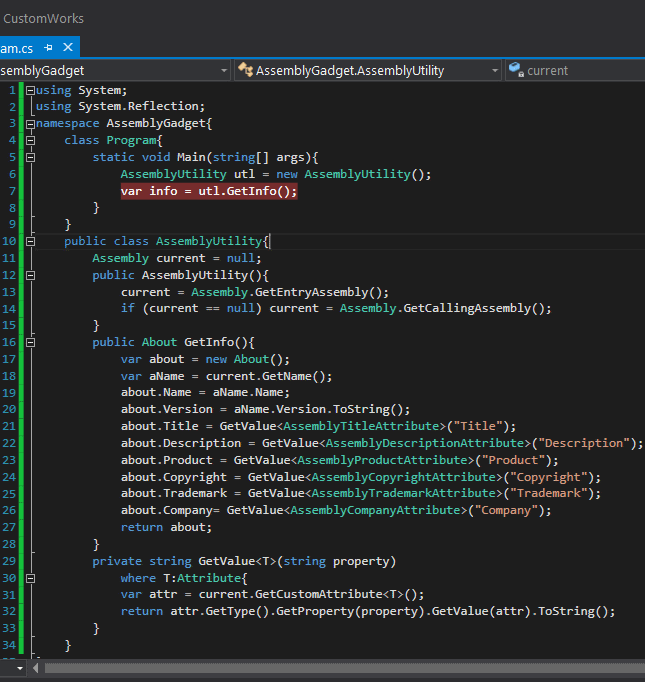645x682 pixels.
Task: Fold the Program class outline
Action: 30,140
